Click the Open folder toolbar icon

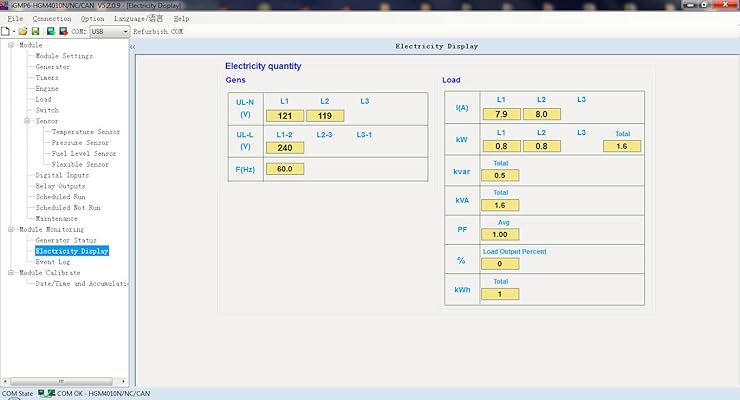tap(23, 32)
